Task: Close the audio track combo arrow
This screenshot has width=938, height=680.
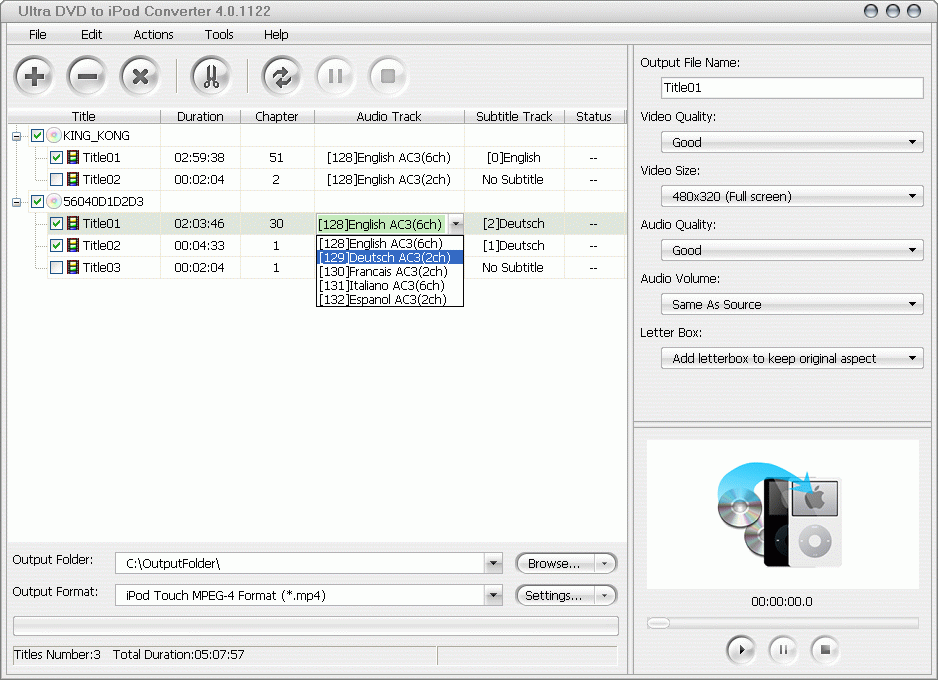Action: [456, 224]
